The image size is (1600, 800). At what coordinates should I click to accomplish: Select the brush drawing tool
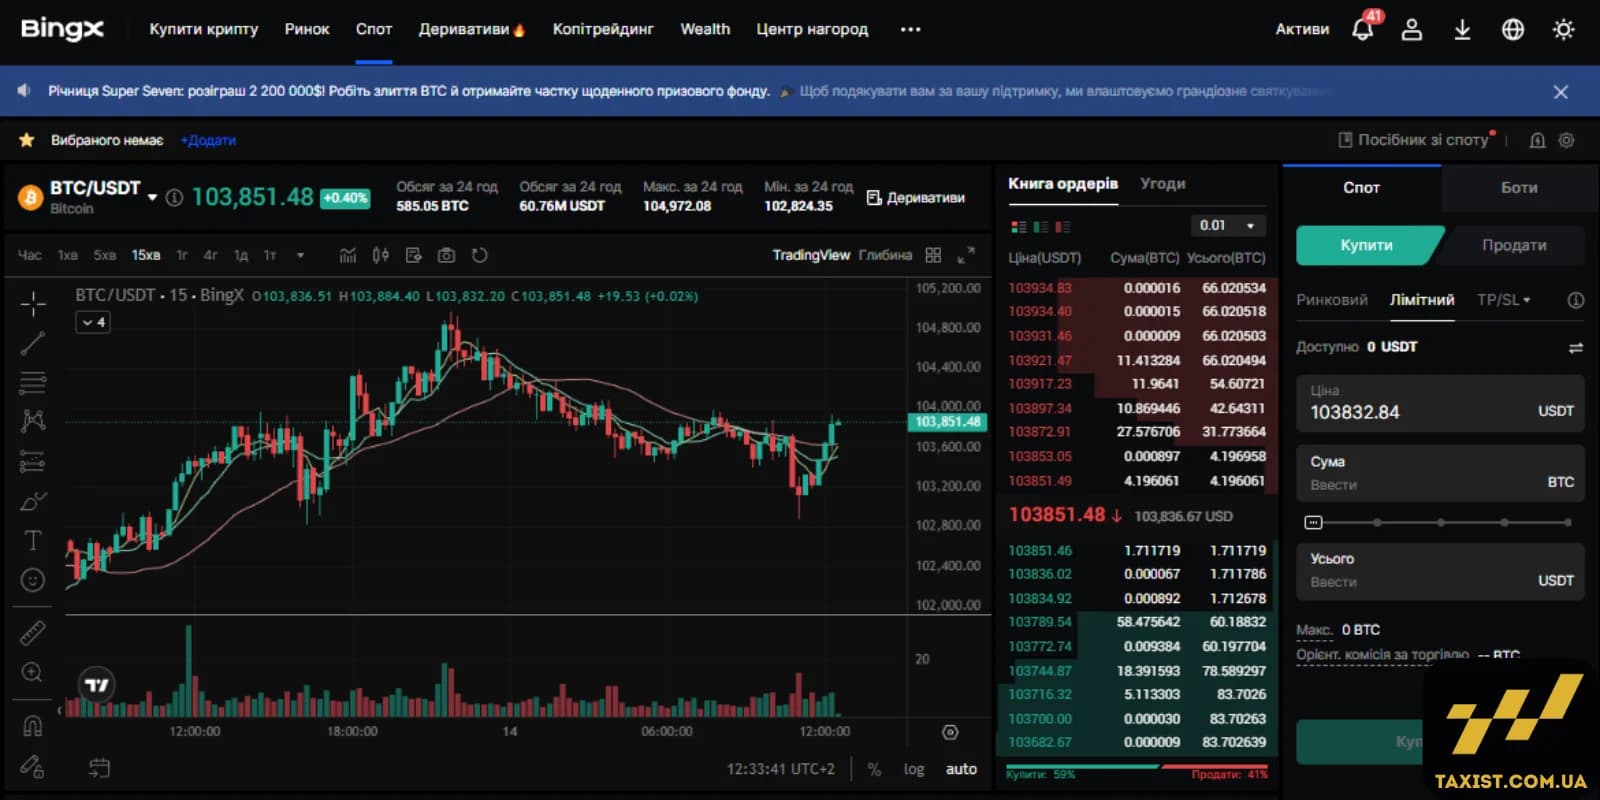33,501
